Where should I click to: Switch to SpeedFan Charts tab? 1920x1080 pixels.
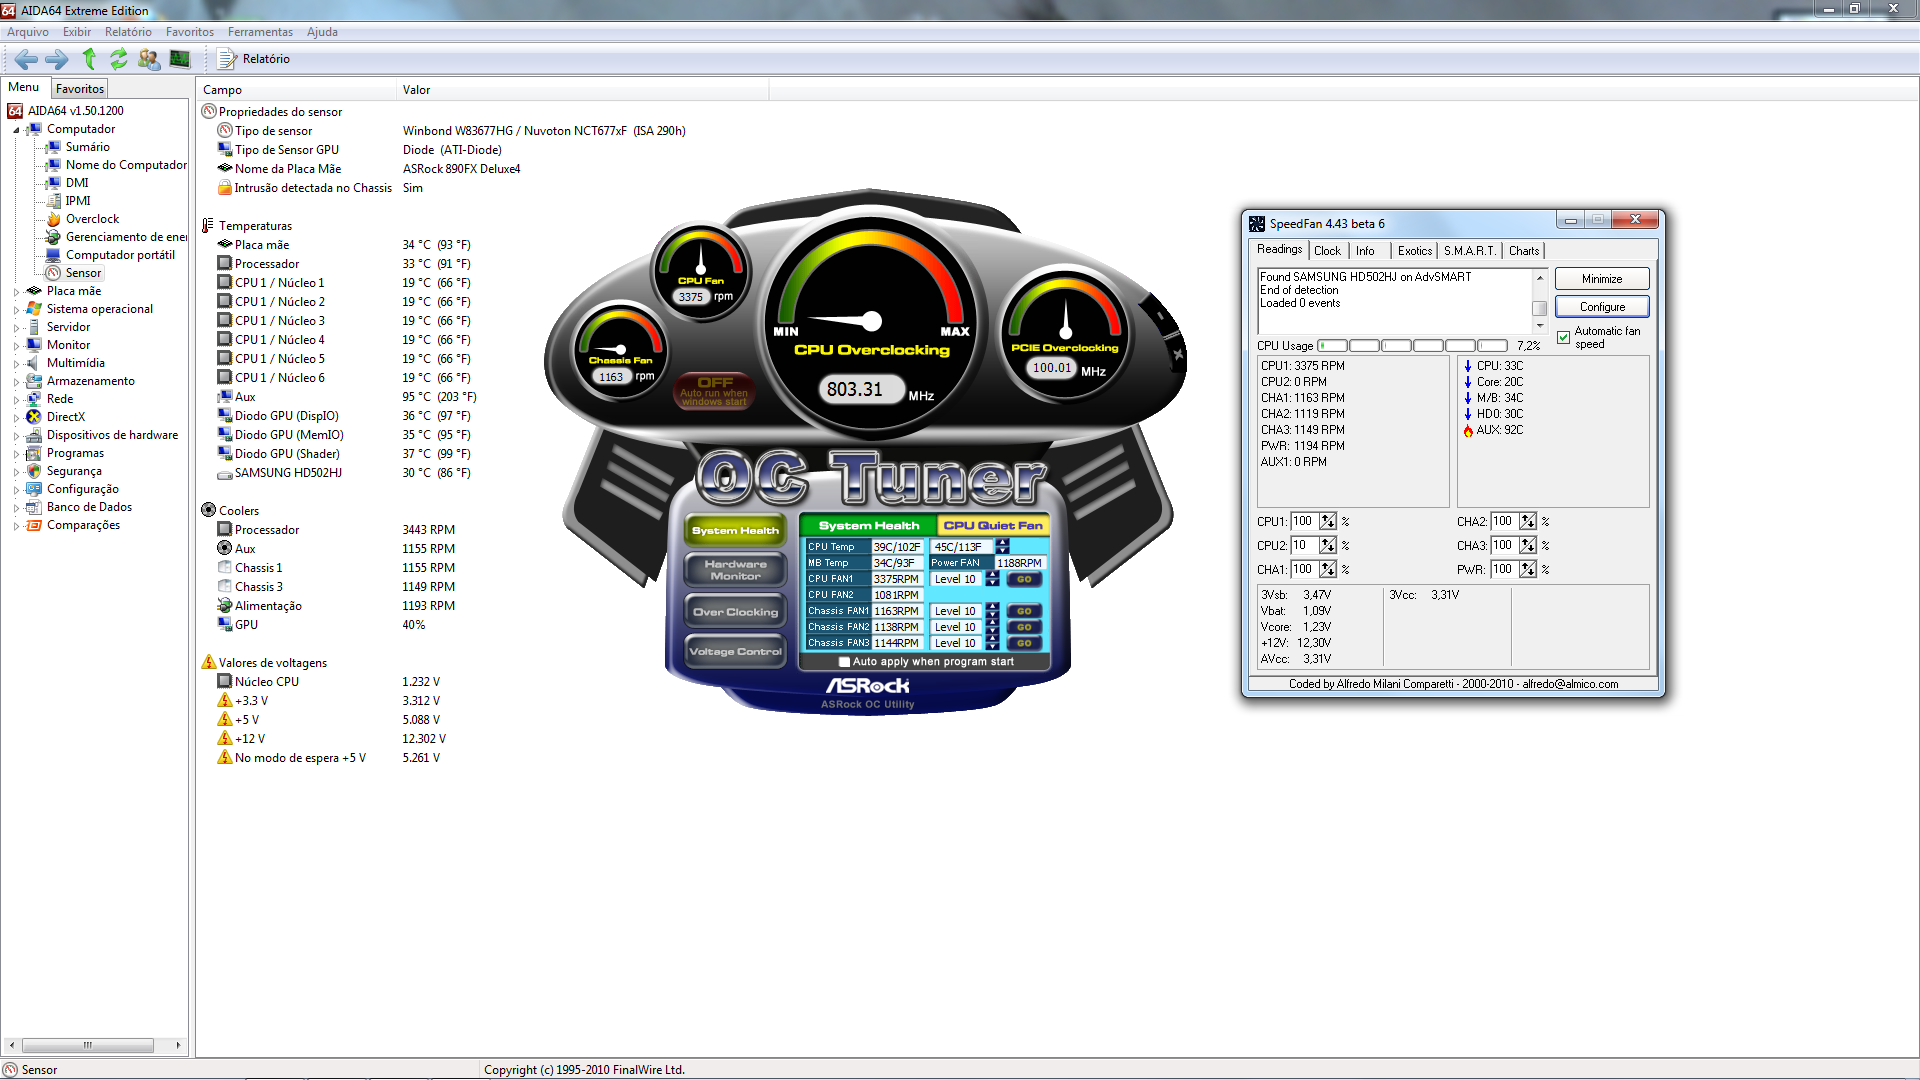[1524, 251]
